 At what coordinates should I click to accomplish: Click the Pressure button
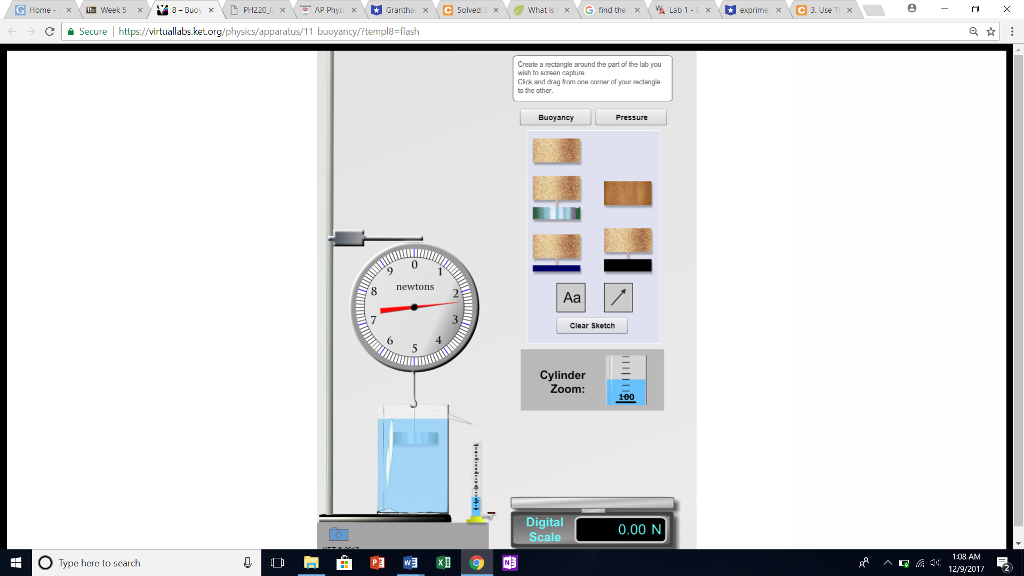(631, 118)
